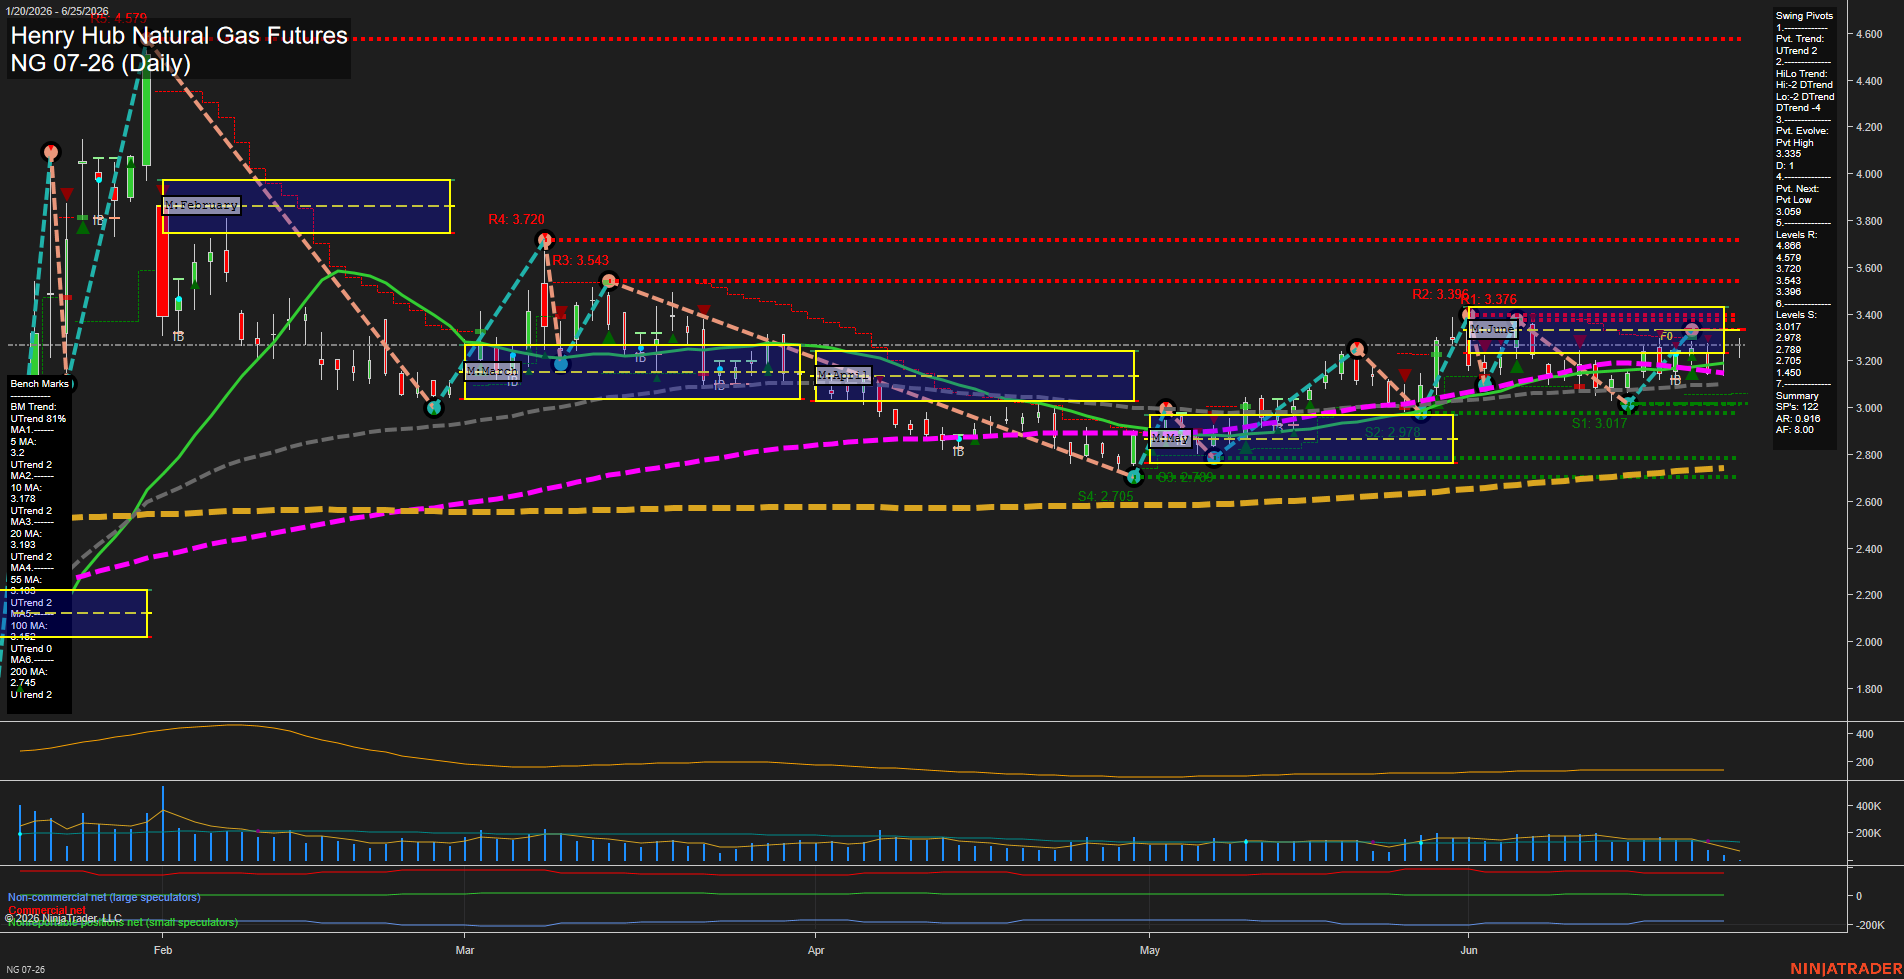Click the Pvt. Trend UTrend 2 entry
The image size is (1904, 979).
point(1800,45)
